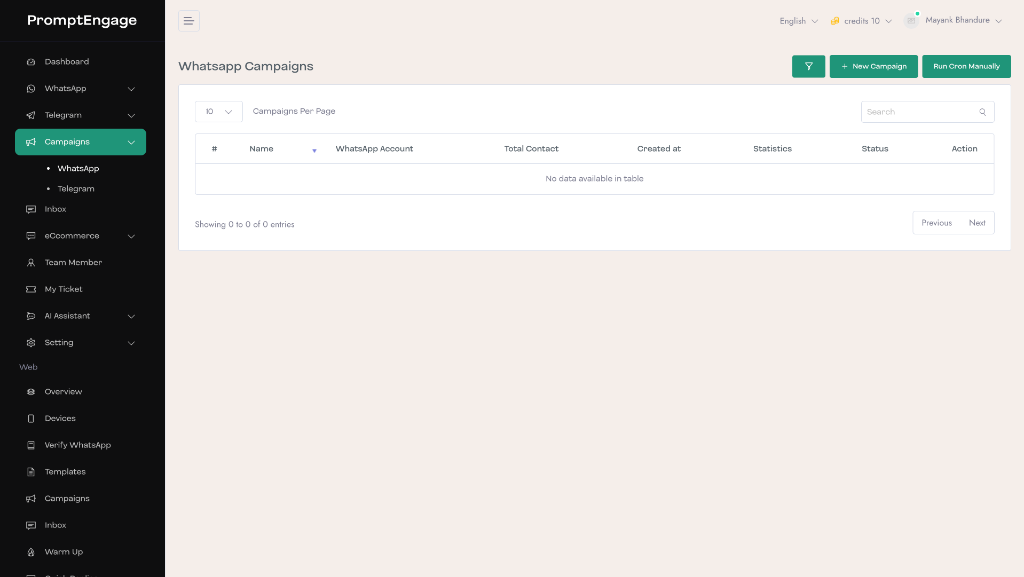This screenshot has width=1024, height=577.
Task: Click the Devices phone icon
Action: click(x=31, y=419)
